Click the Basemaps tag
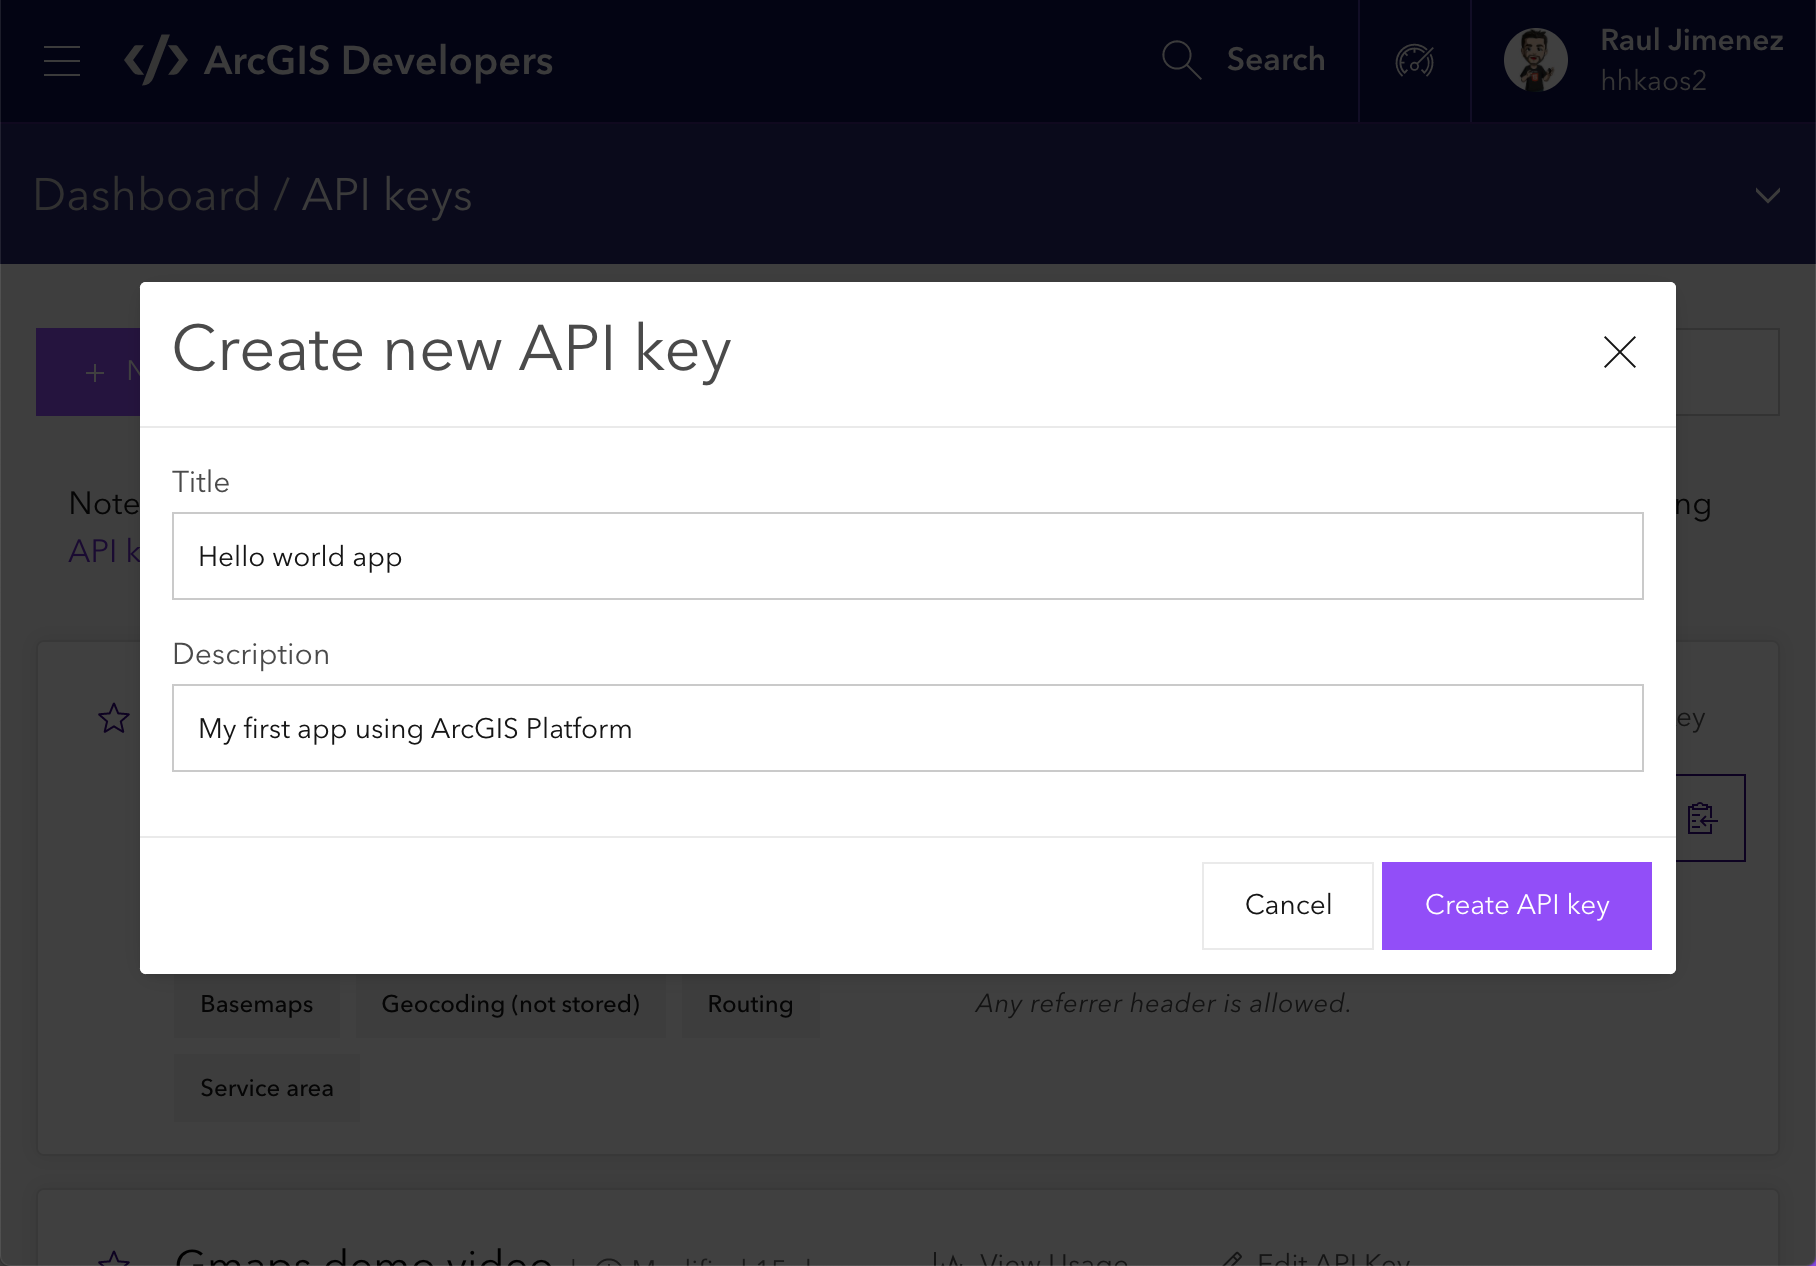The width and height of the screenshot is (1816, 1266). point(256,1004)
